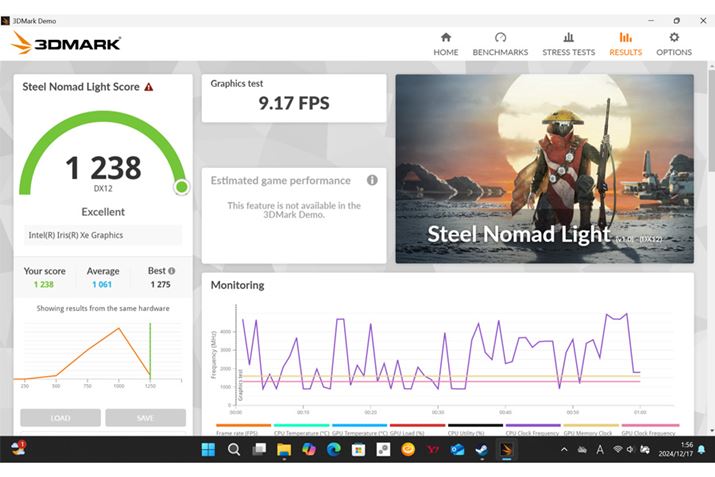
Task: Open the Benchmarks section
Action: [500, 43]
